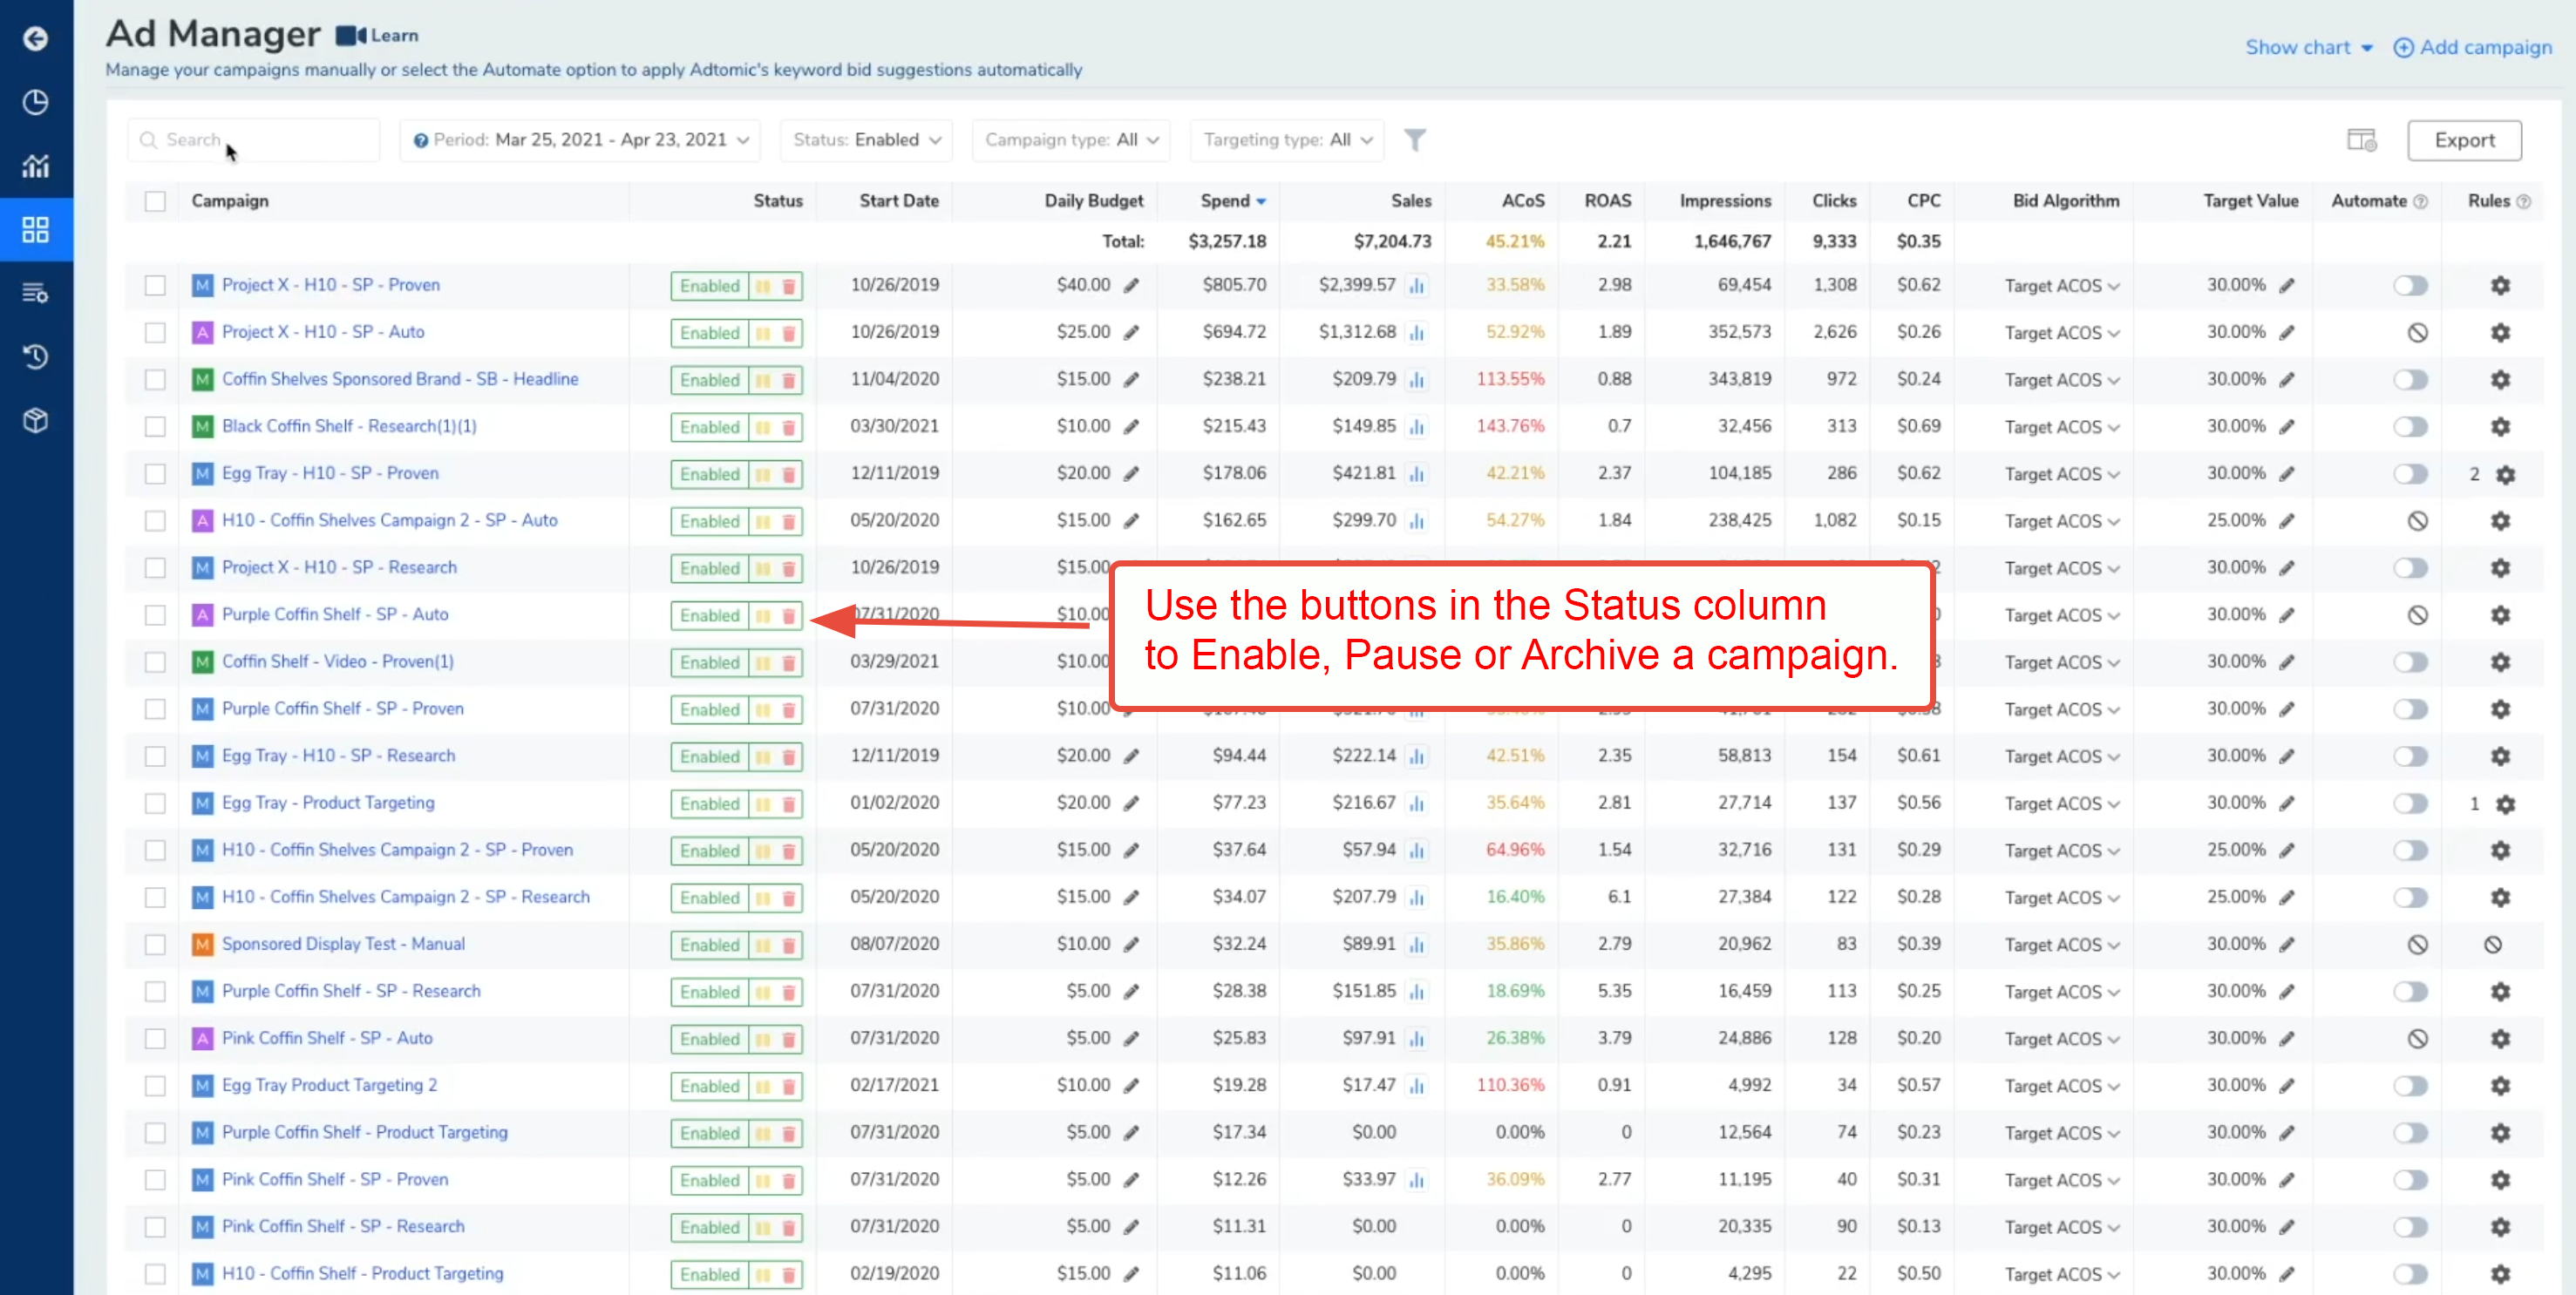
Task: Pause the Egg Tray - Product Targeting campaign
Action: (x=763, y=804)
